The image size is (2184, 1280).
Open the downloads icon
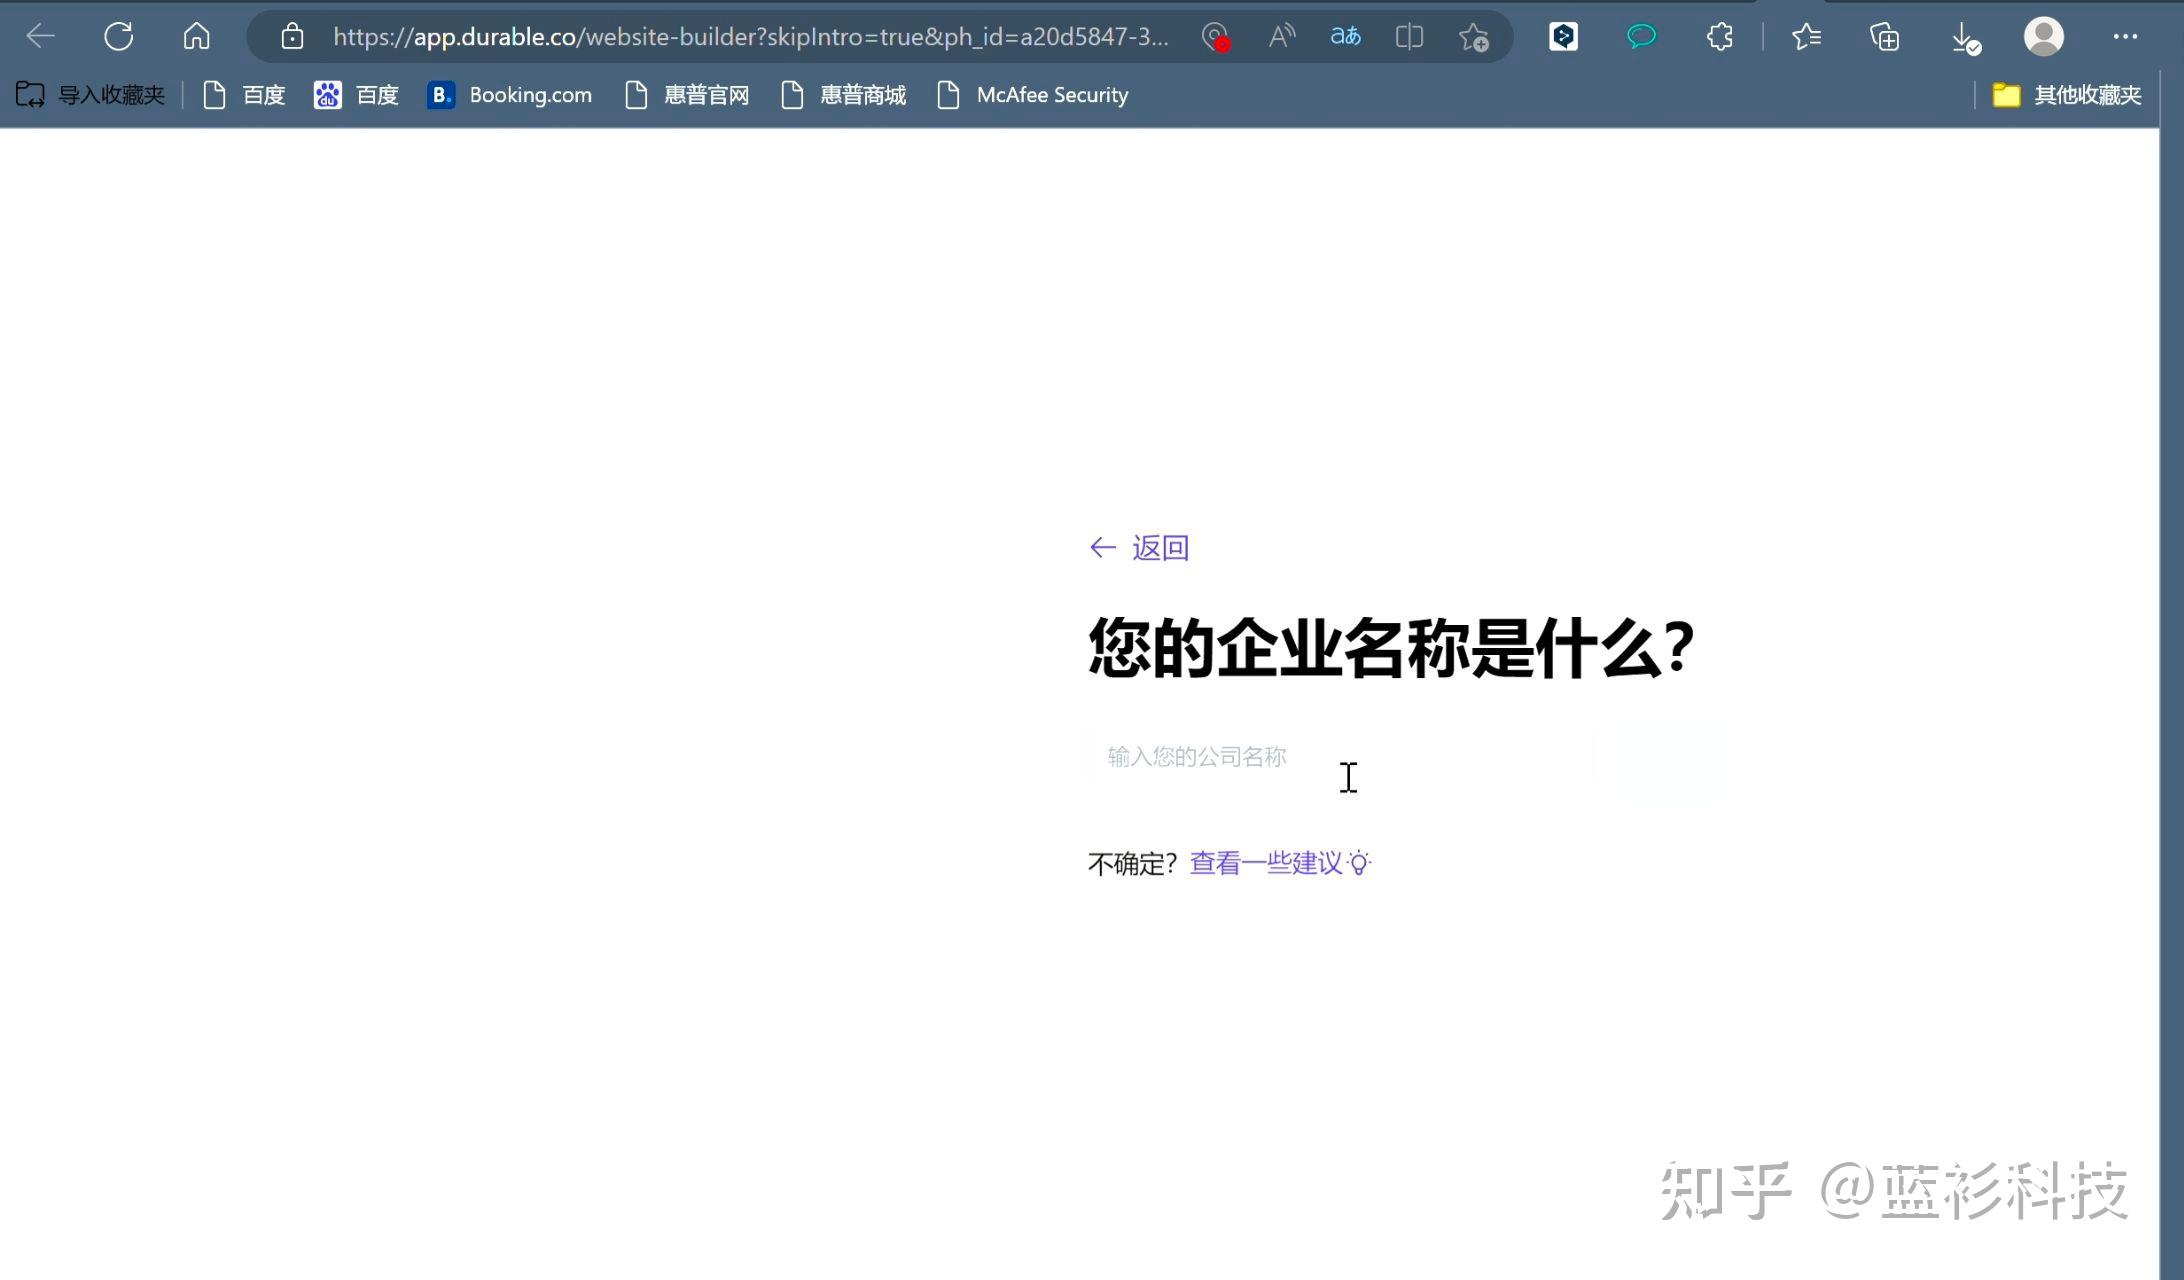pyautogui.click(x=1964, y=37)
